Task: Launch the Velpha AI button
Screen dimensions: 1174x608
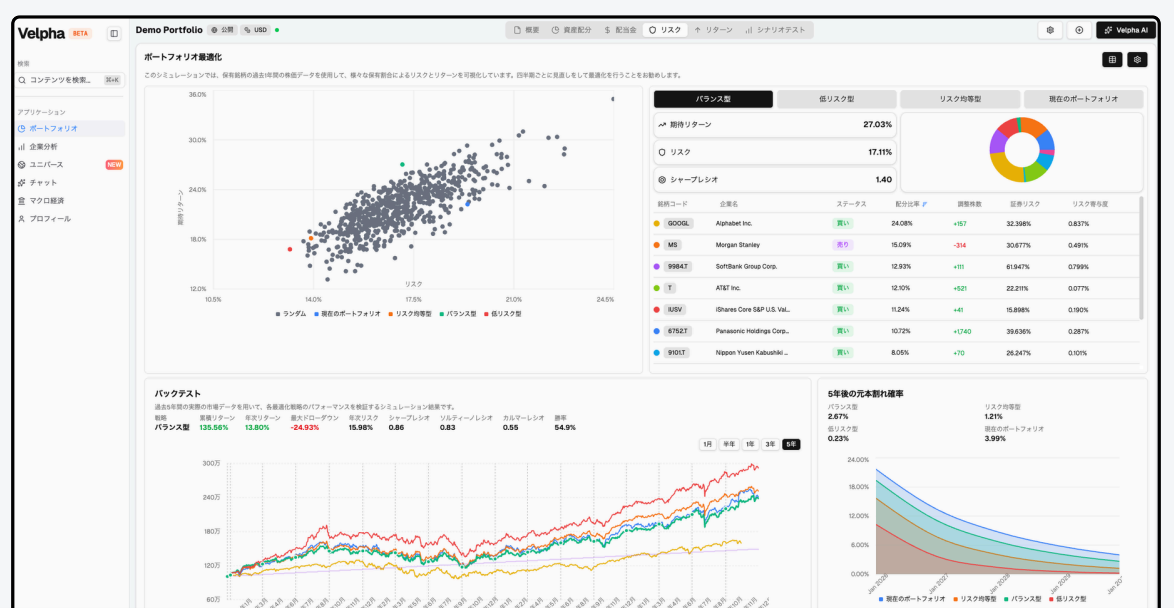Action: tap(1126, 30)
